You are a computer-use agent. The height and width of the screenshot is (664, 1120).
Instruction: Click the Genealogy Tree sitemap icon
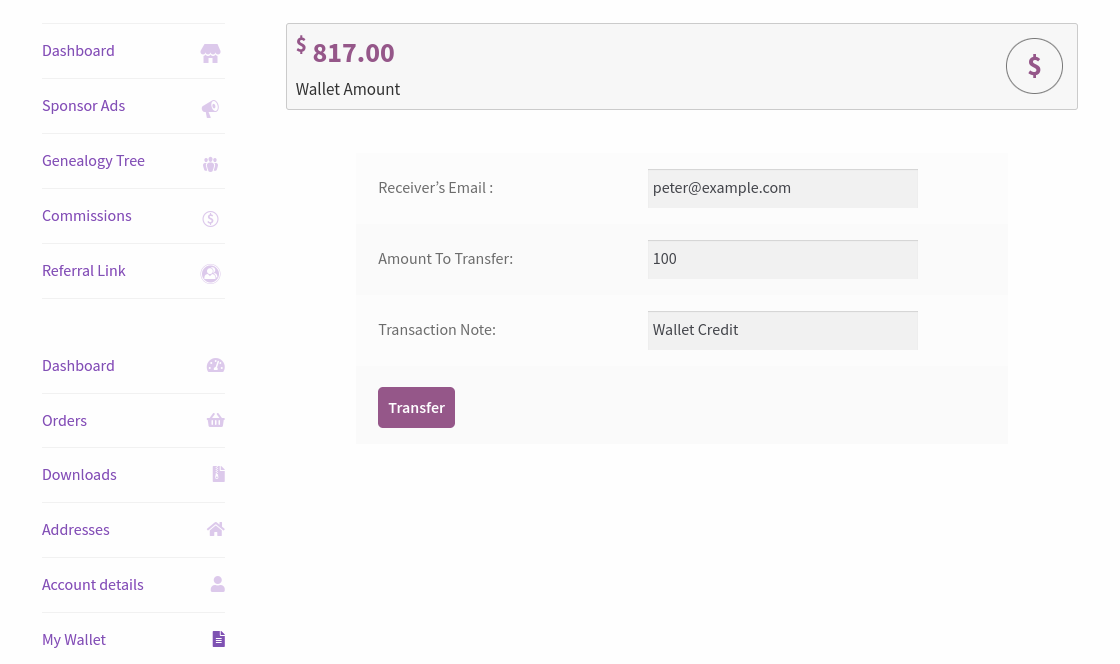210,163
